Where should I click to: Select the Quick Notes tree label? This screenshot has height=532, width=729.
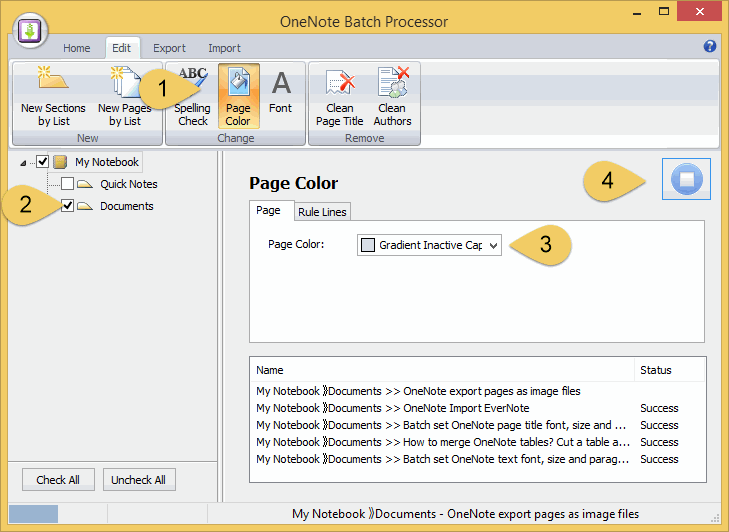pos(129,184)
